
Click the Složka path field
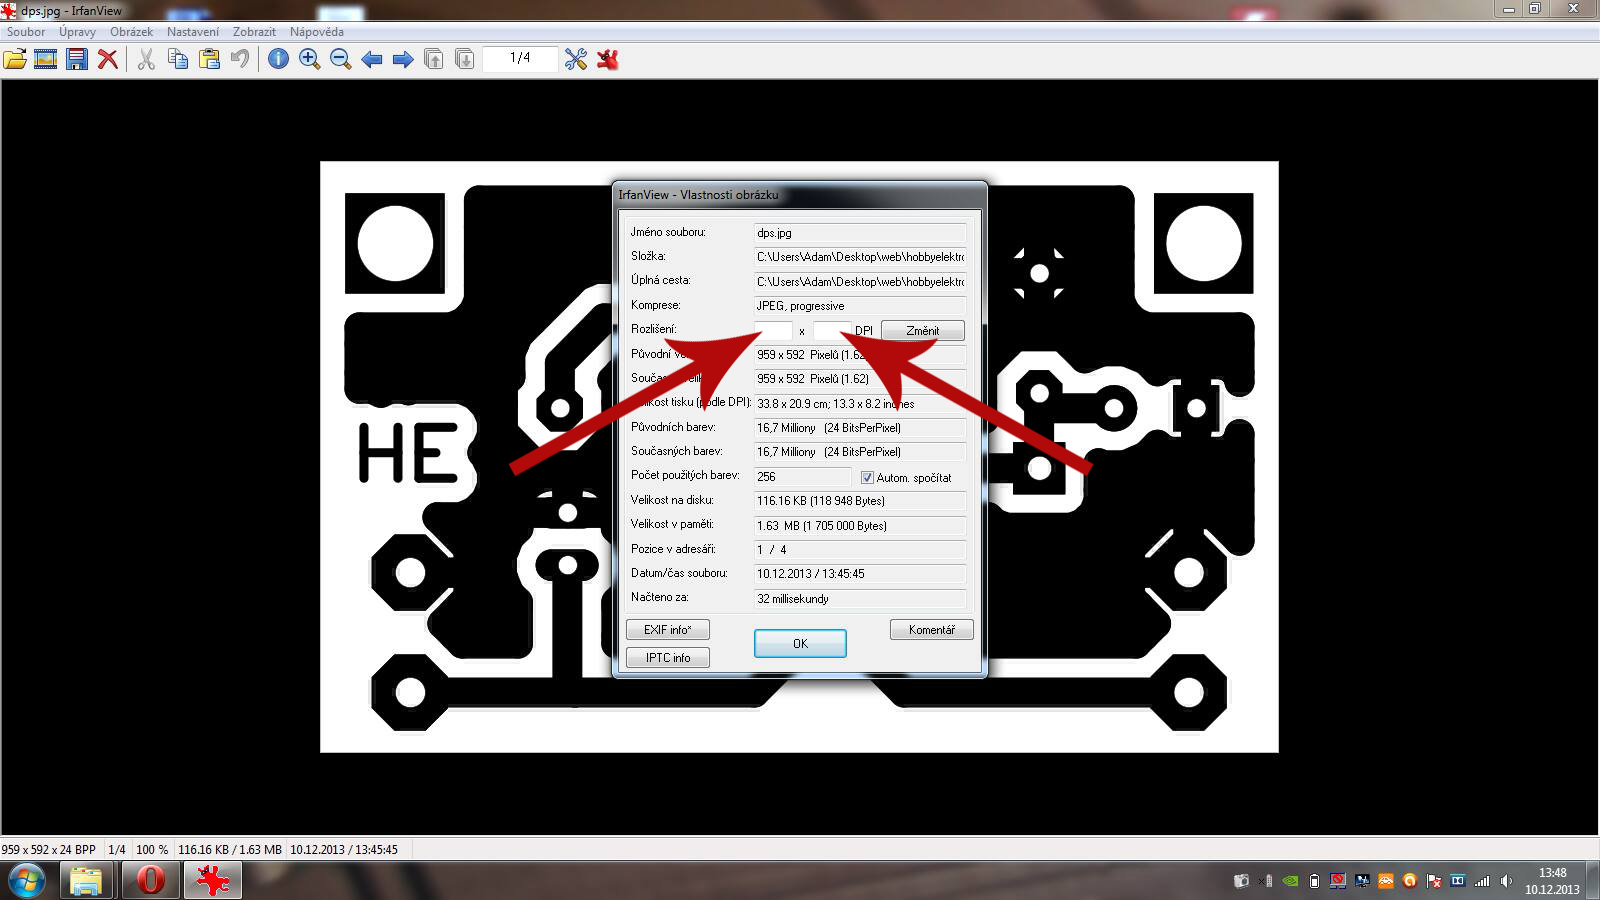click(860, 257)
